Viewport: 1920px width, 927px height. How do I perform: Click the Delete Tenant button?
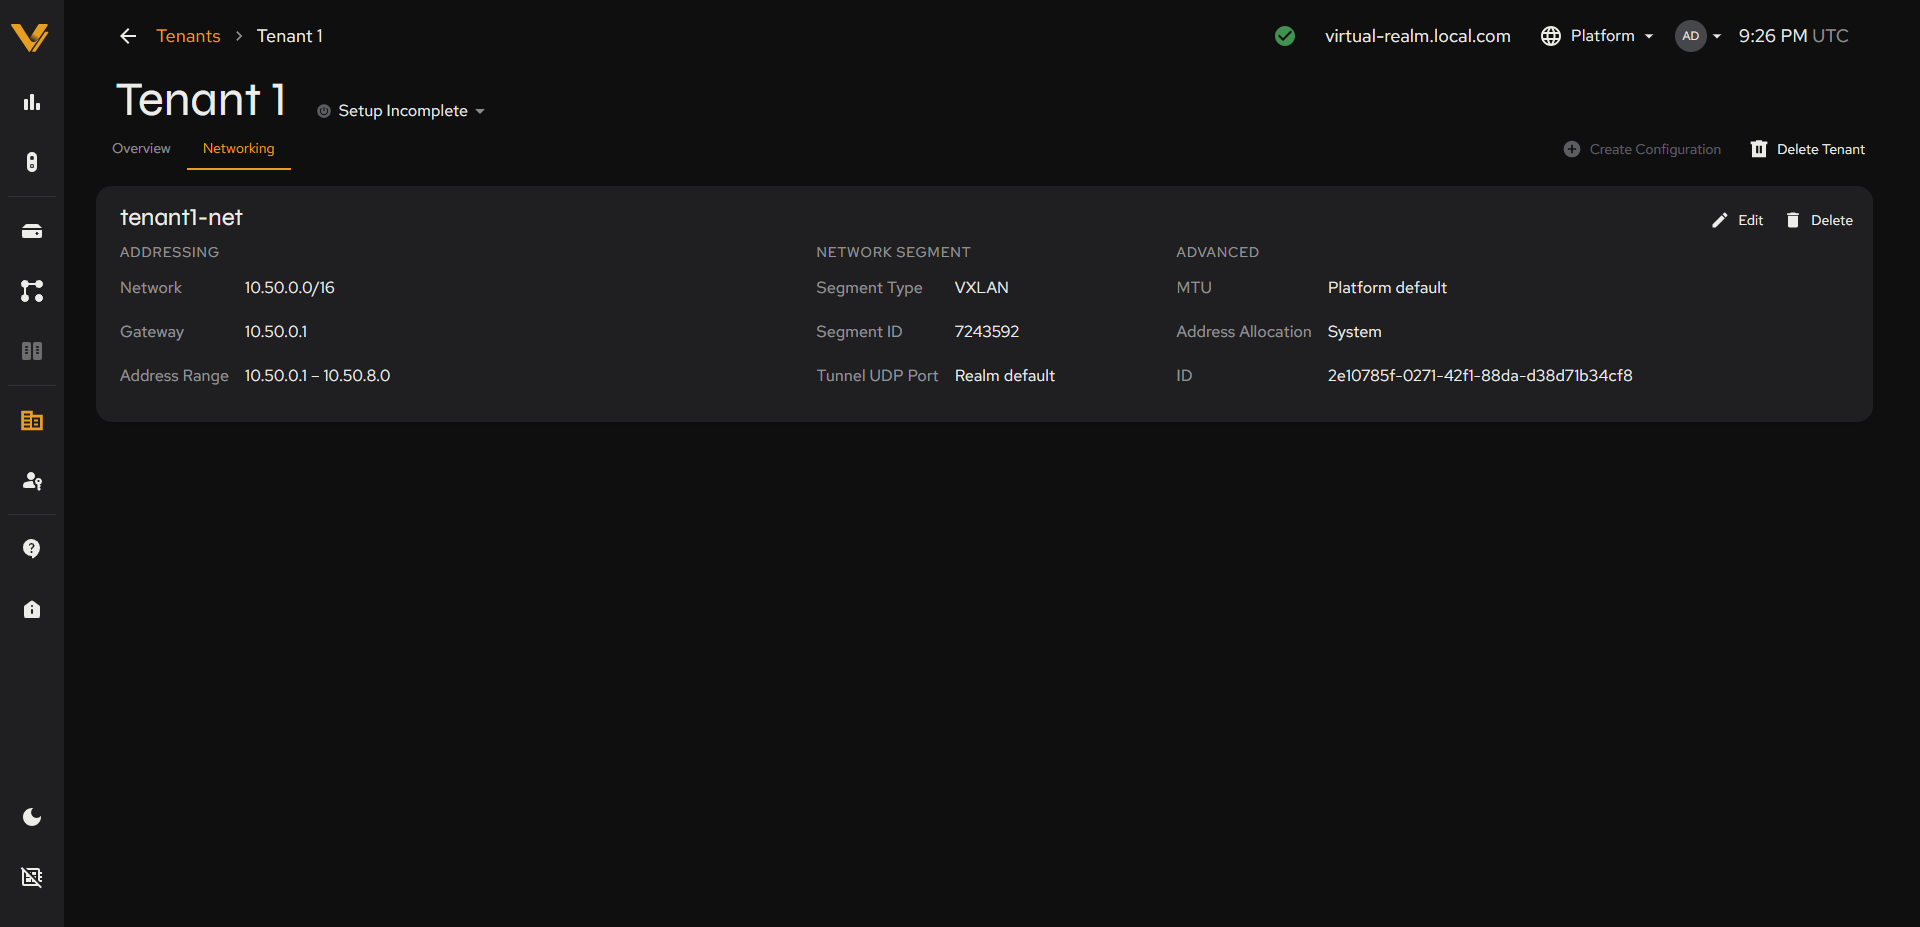pyautogui.click(x=1807, y=149)
